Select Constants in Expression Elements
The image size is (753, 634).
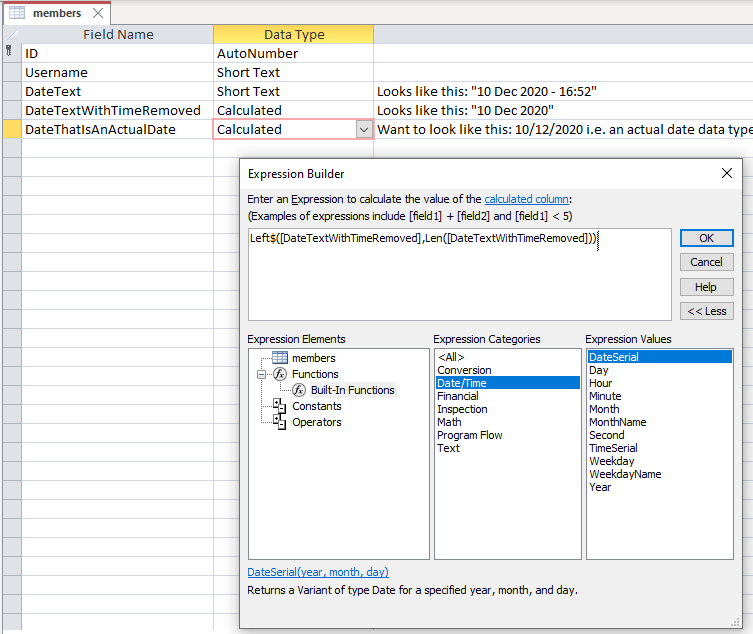316,406
